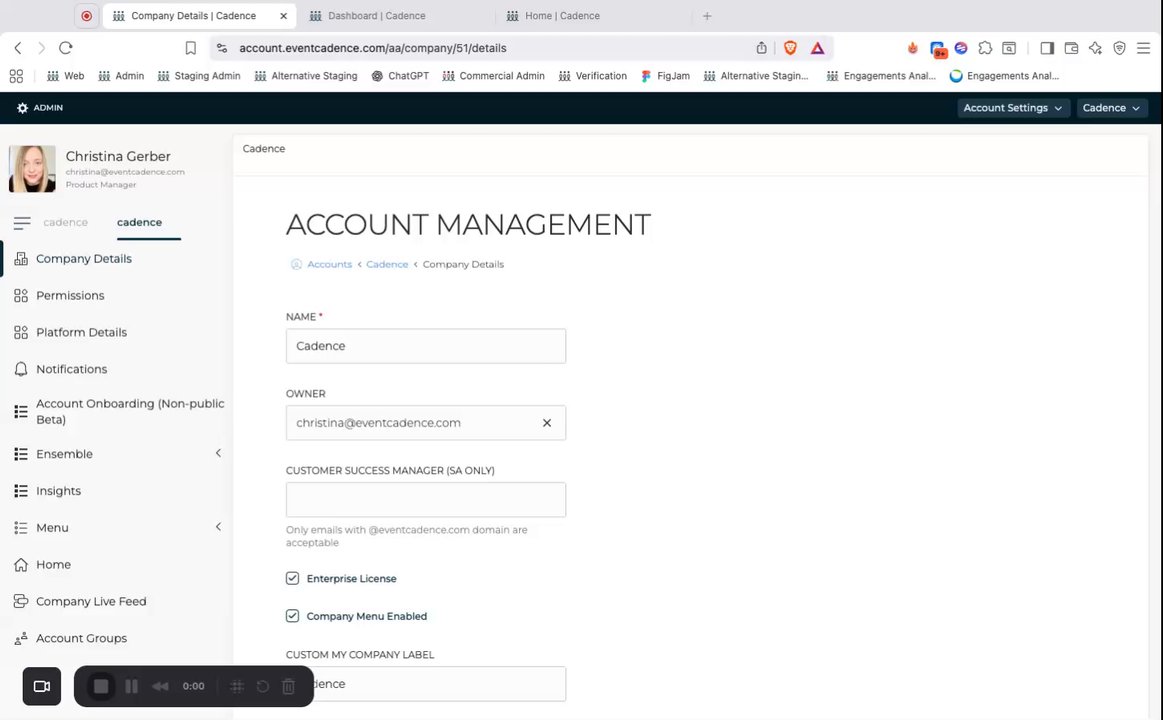Open the Cadence account dropdown
The width and height of the screenshot is (1163, 720).
click(1112, 108)
